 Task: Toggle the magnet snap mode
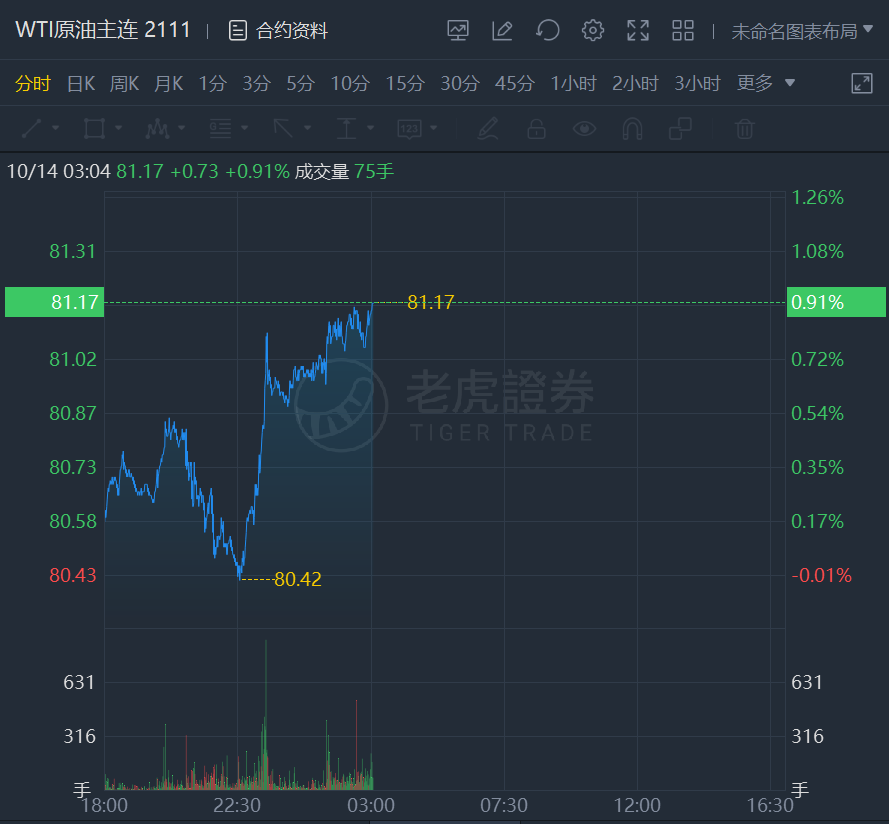pyautogui.click(x=632, y=129)
